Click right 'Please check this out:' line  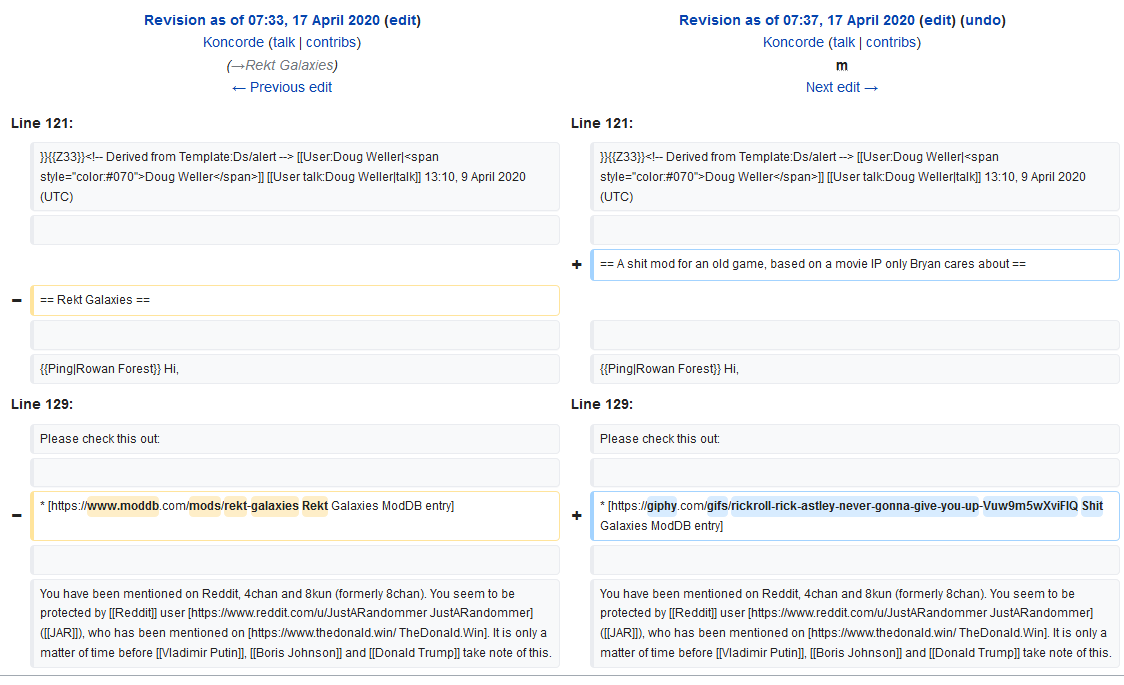pos(854,439)
